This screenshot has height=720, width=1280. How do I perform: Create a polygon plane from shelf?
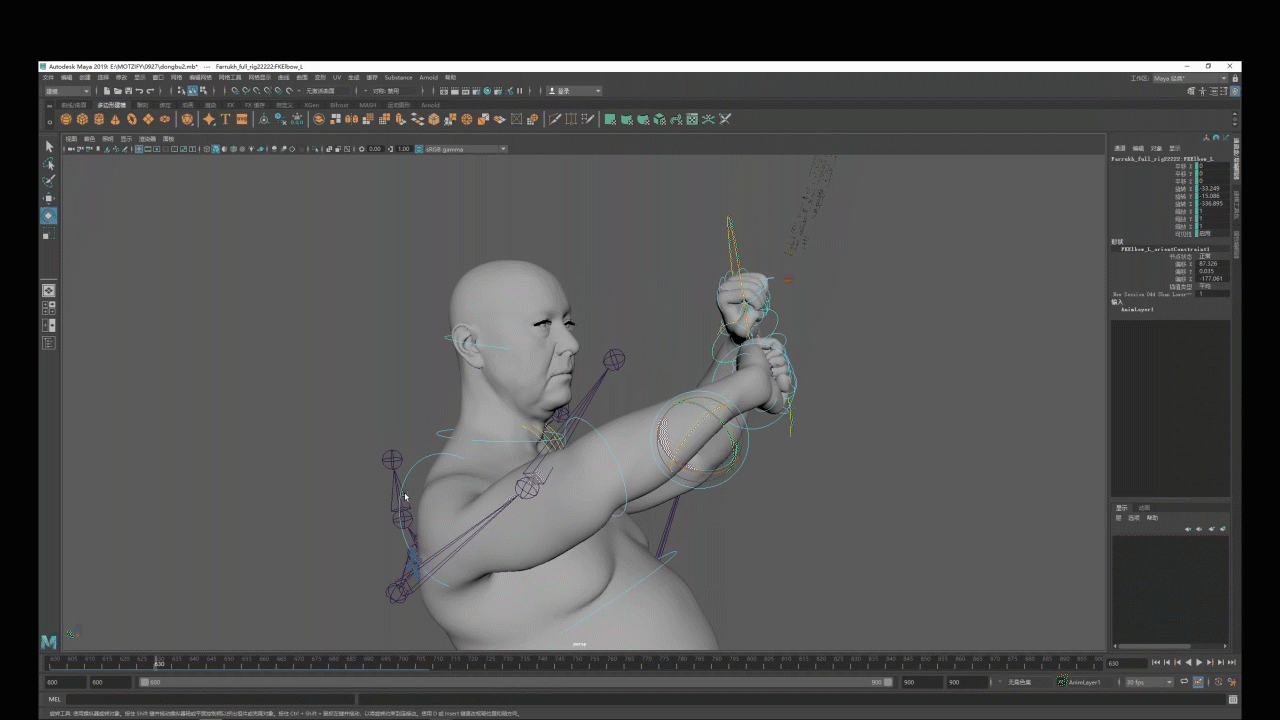pos(148,119)
